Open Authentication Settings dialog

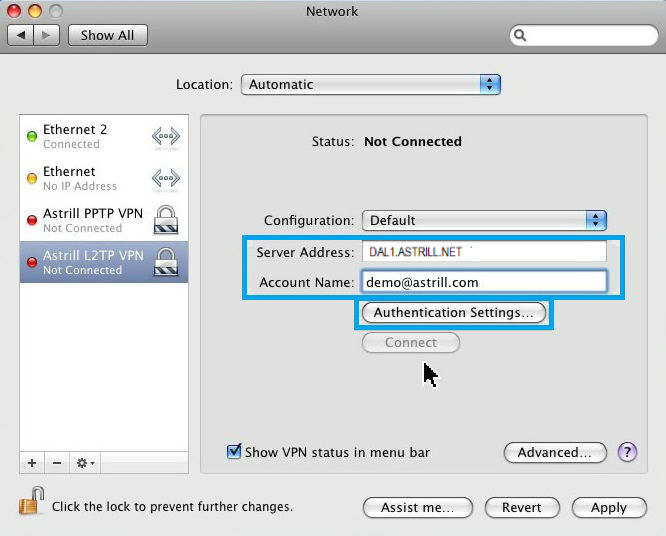pos(454,313)
